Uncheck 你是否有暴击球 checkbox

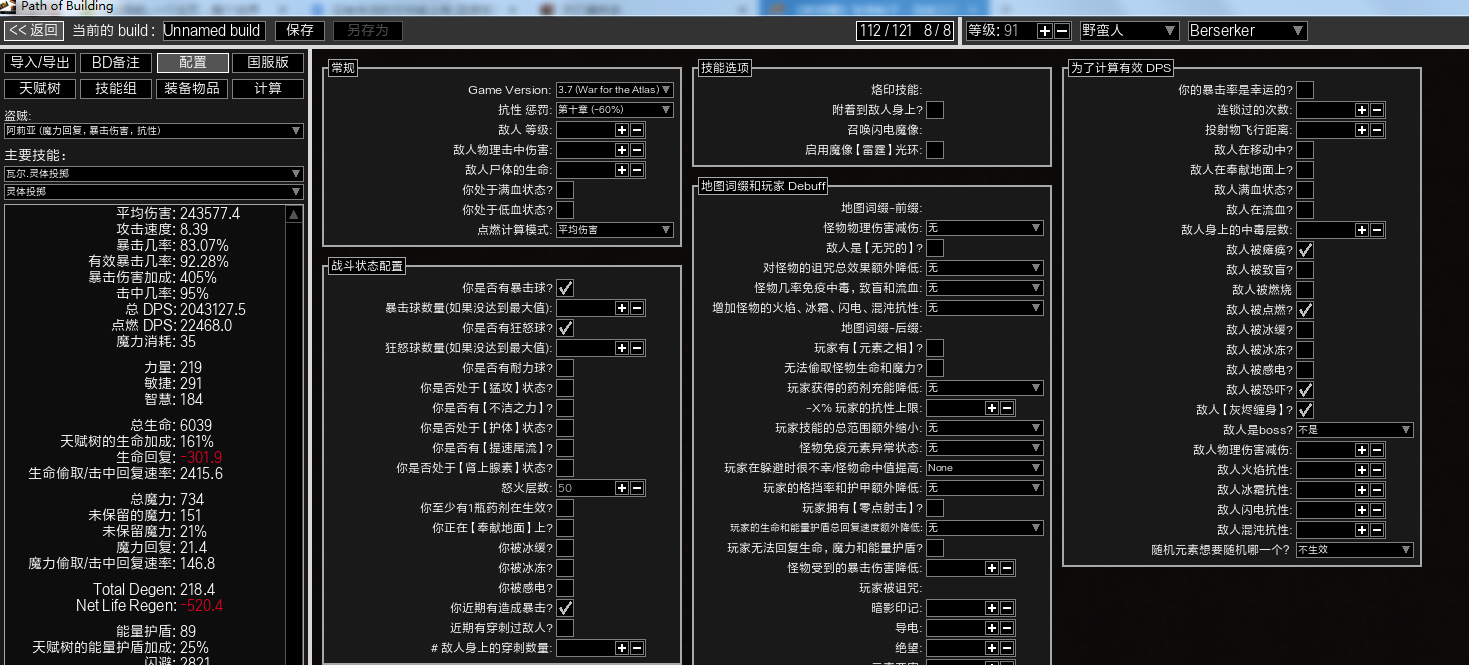pyautogui.click(x=565, y=288)
